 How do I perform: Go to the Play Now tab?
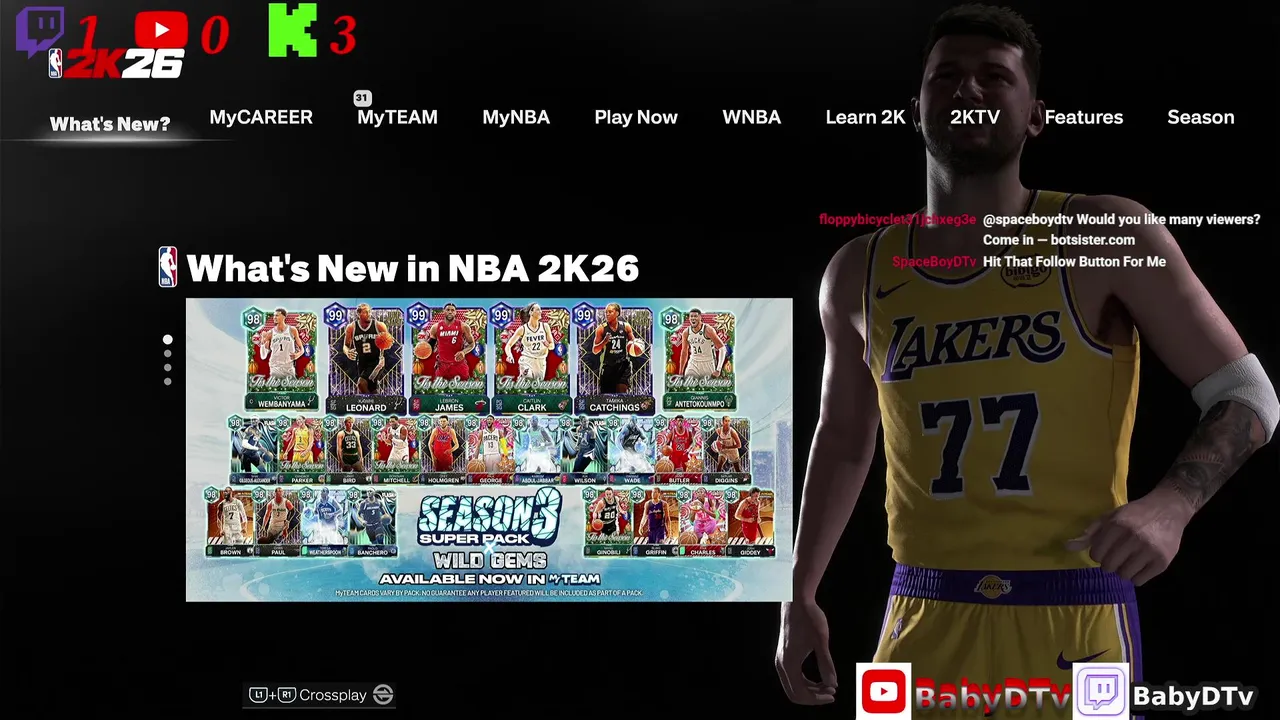[636, 117]
